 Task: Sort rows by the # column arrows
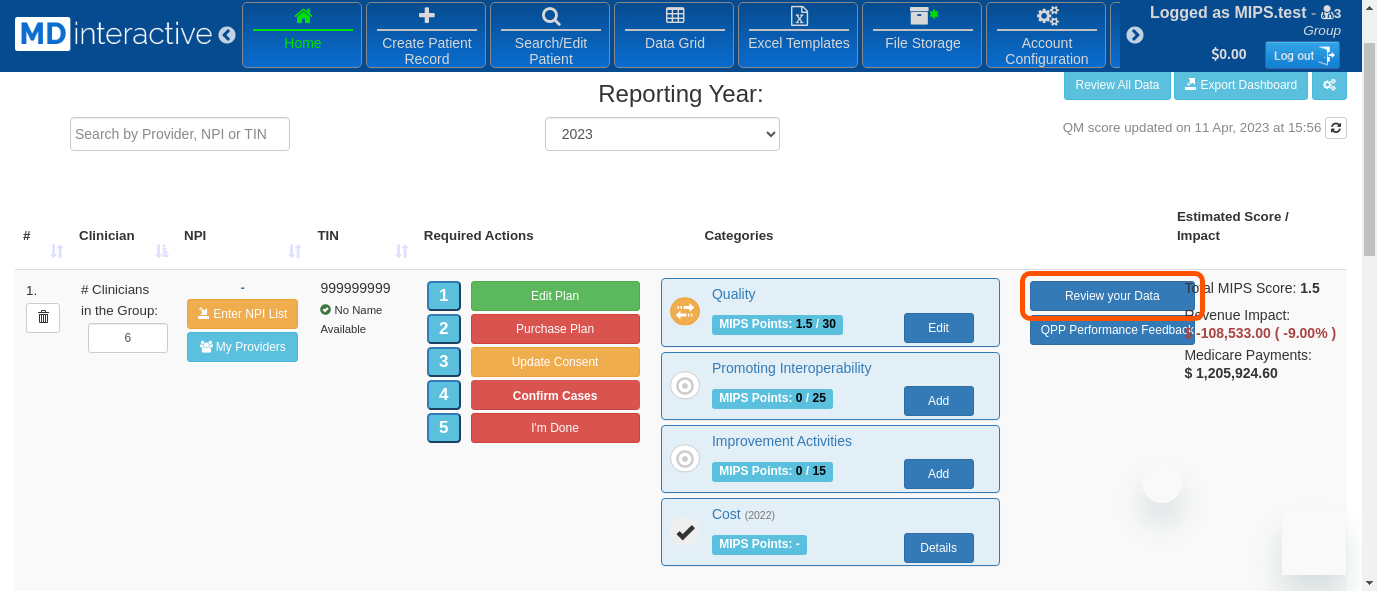click(x=57, y=251)
